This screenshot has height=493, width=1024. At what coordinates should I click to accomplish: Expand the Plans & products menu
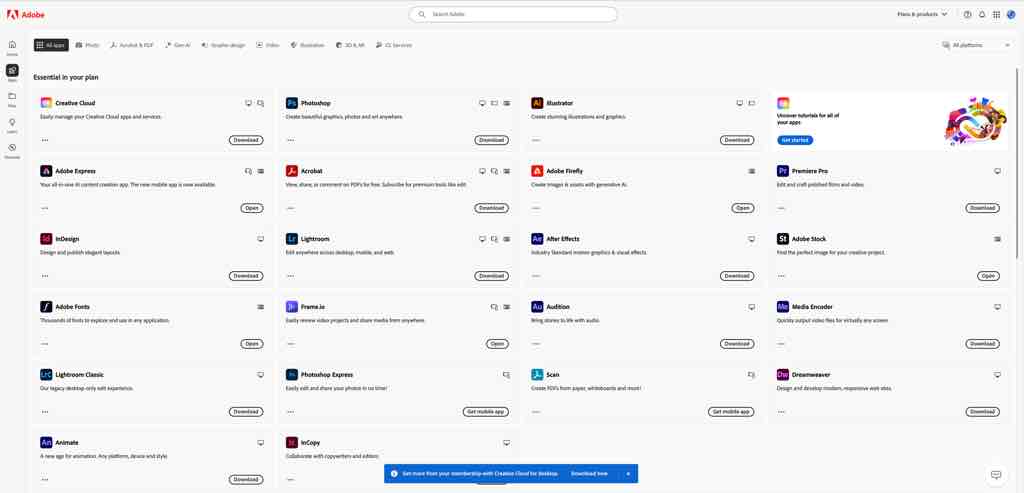(x=922, y=14)
